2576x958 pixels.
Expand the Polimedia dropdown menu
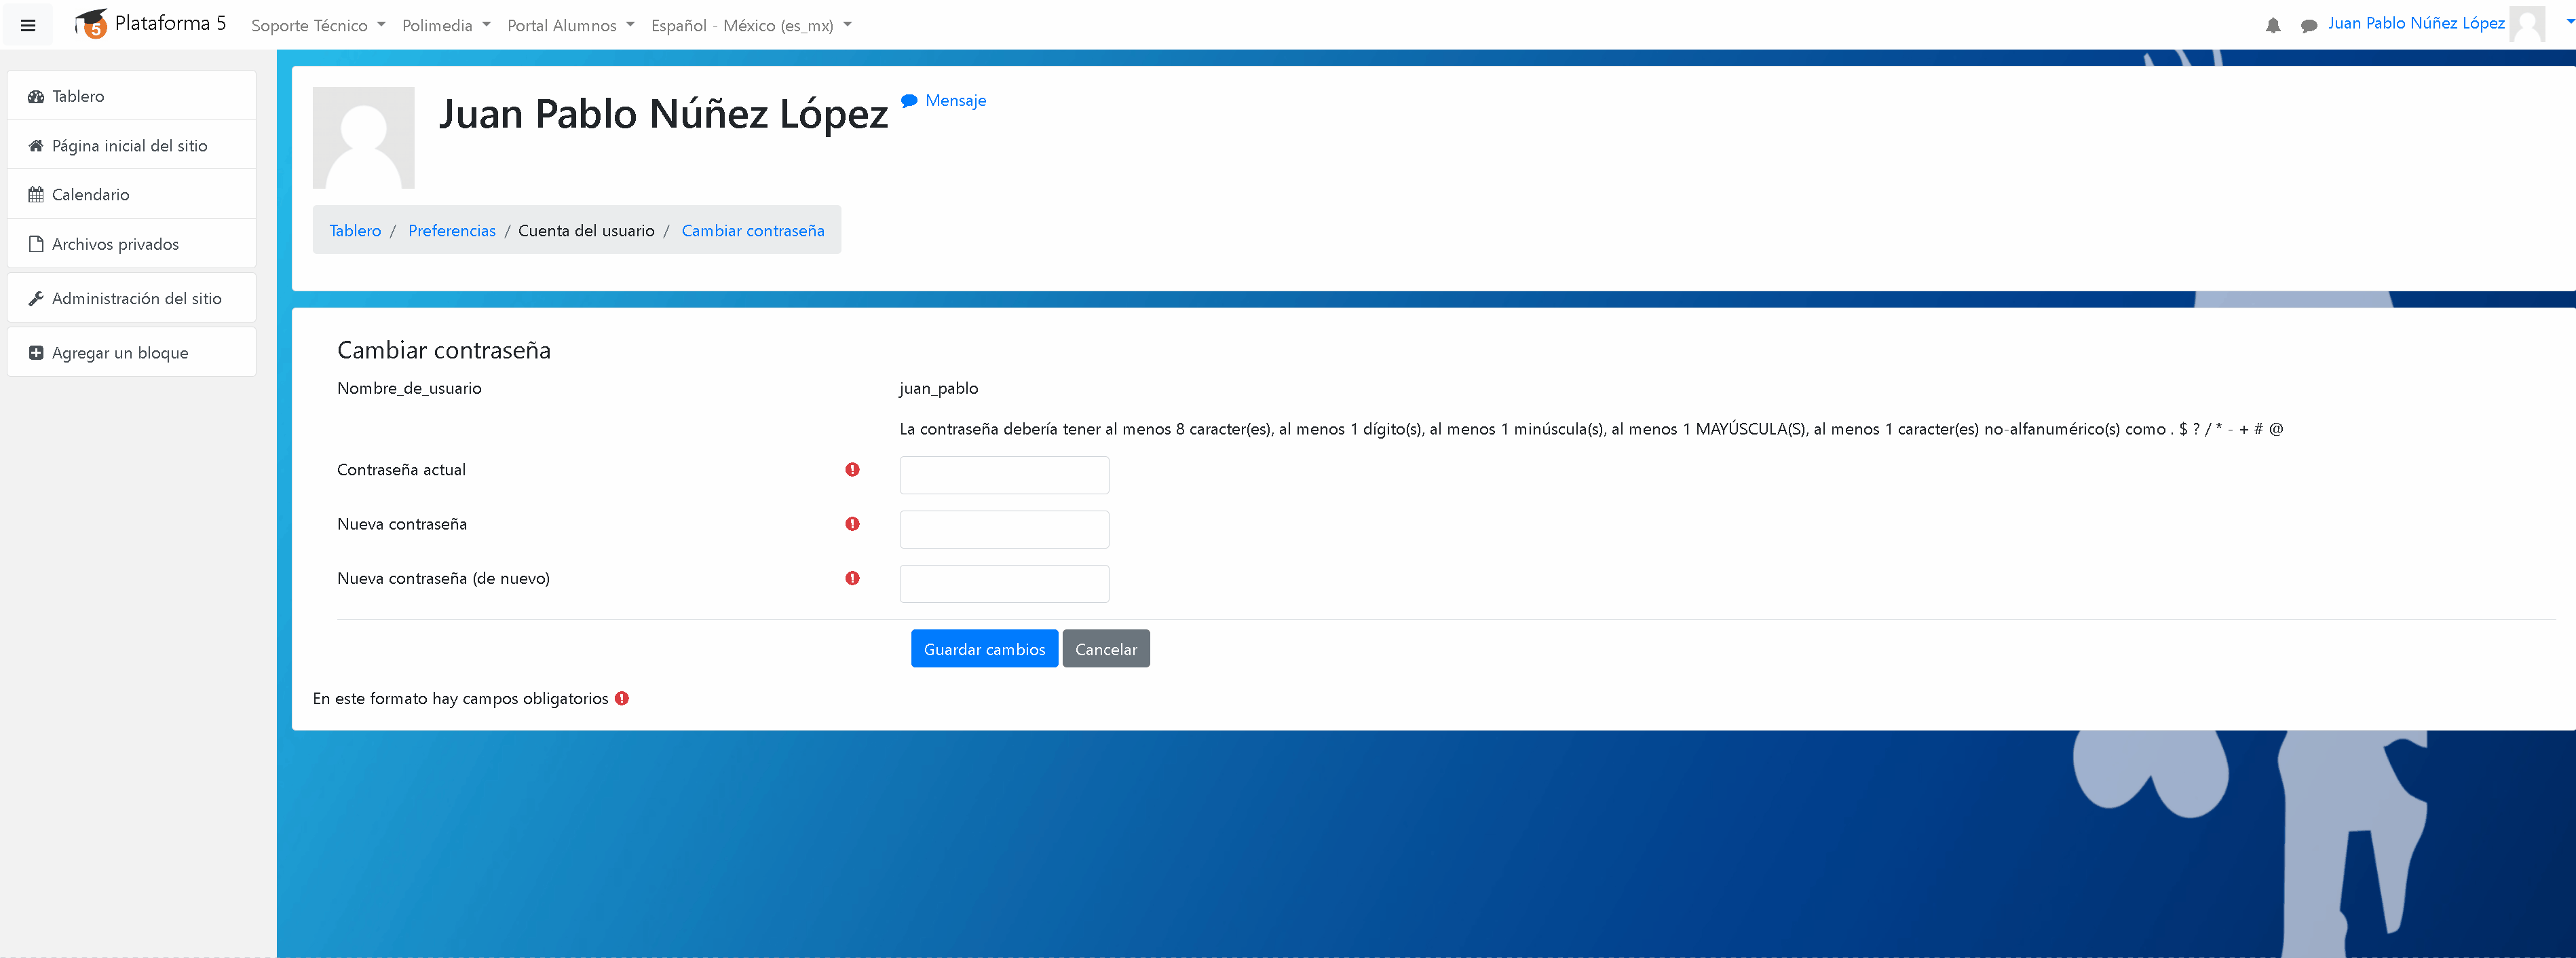(x=446, y=25)
